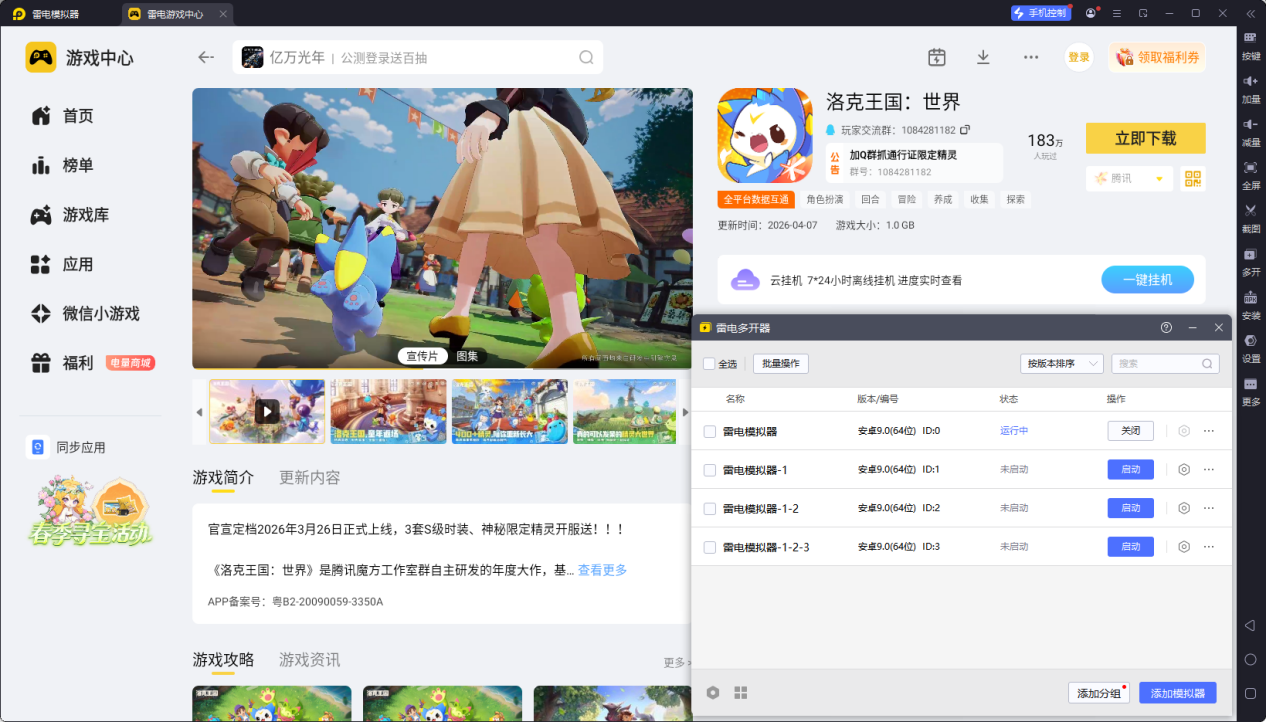Tick the 全选 select-all checkbox
Viewport: 1266px width, 722px height.
709,364
